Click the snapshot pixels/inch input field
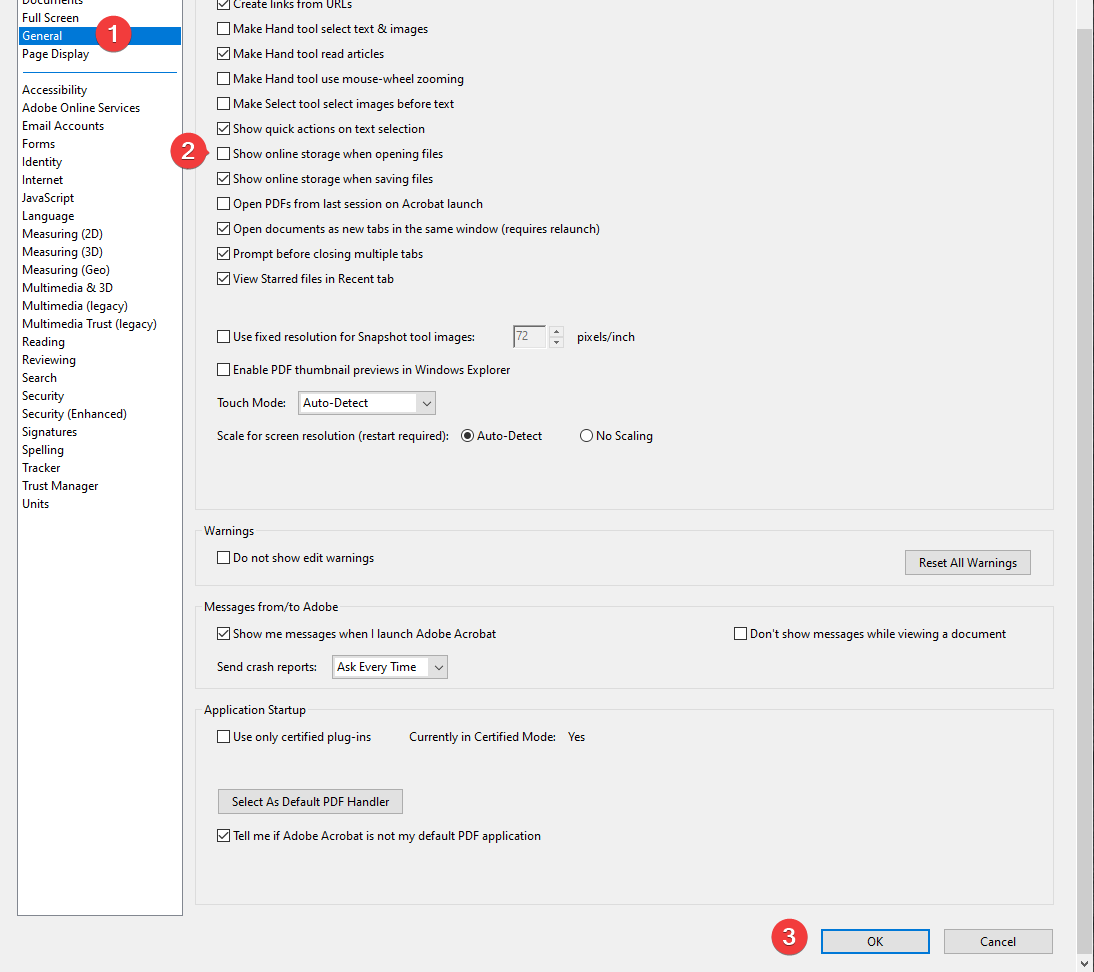This screenshot has height=972, width=1094. click(529, 337)
